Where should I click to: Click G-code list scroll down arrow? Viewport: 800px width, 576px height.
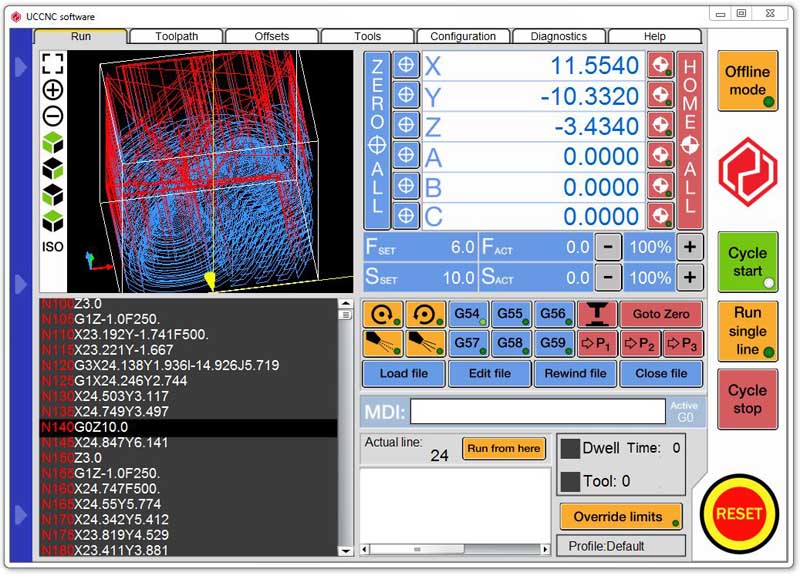click(345, 550)
